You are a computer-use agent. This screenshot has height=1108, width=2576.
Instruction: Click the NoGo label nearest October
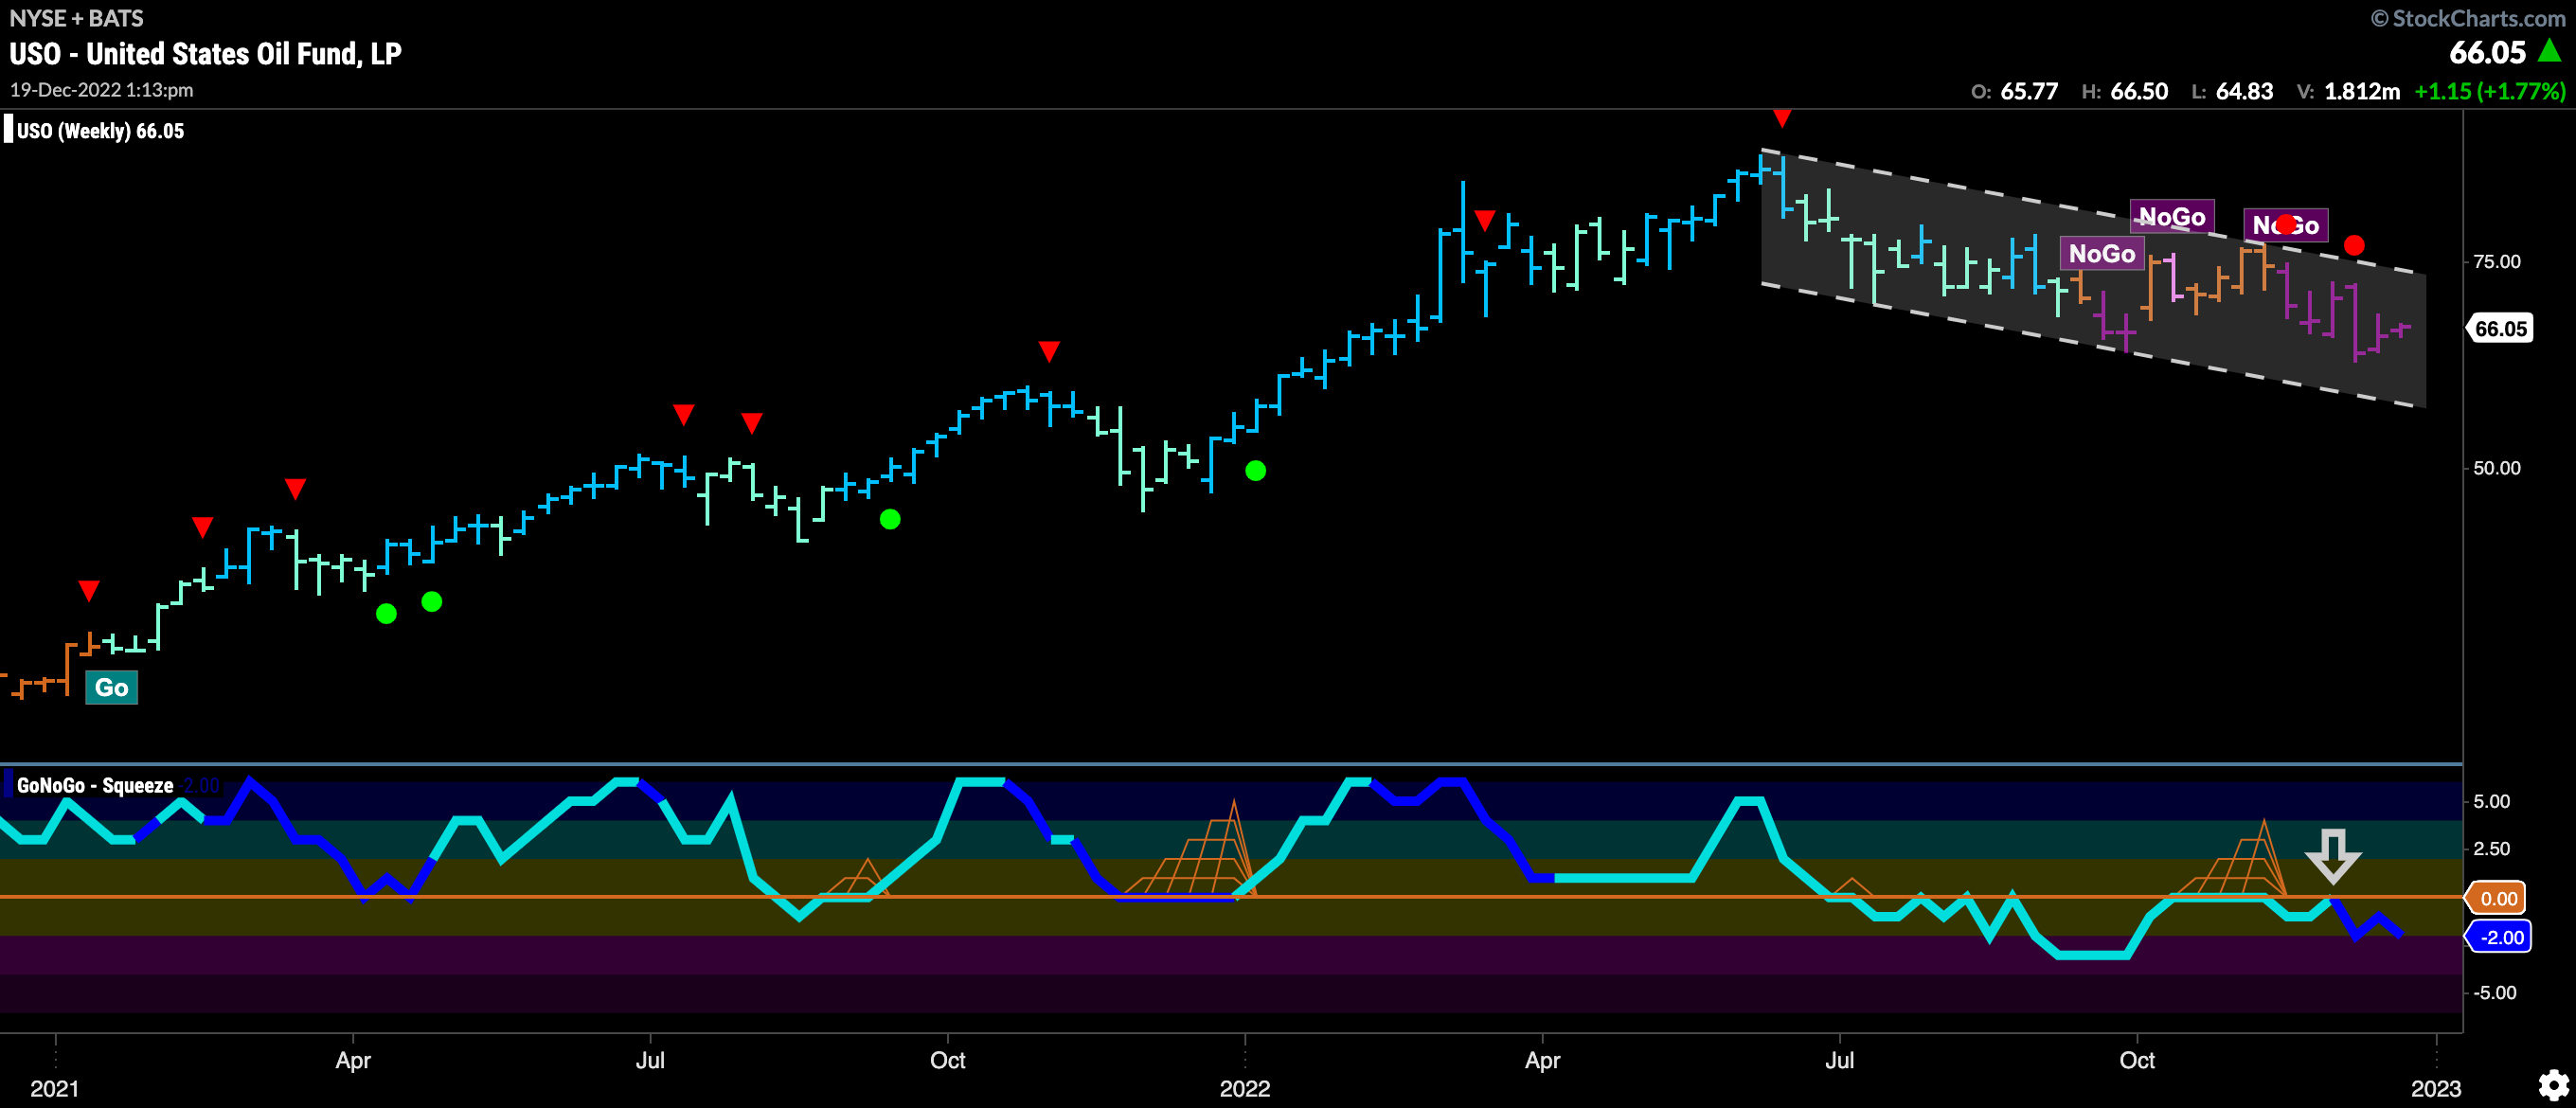(x=2101, y=254)
